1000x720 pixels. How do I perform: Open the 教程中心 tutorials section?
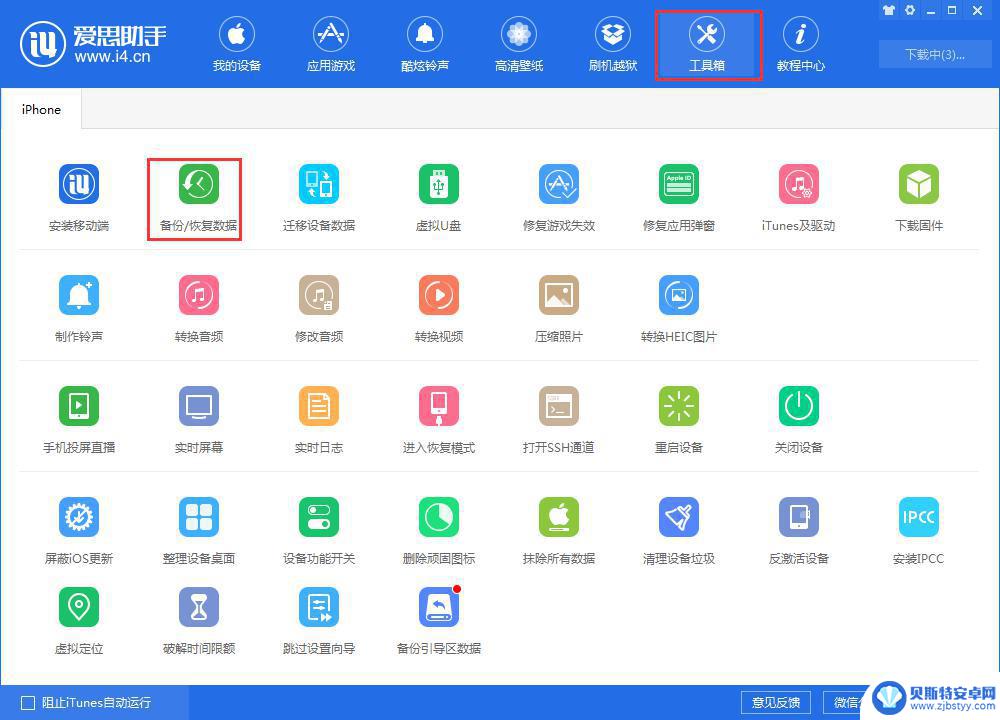[x=800, y=45]
